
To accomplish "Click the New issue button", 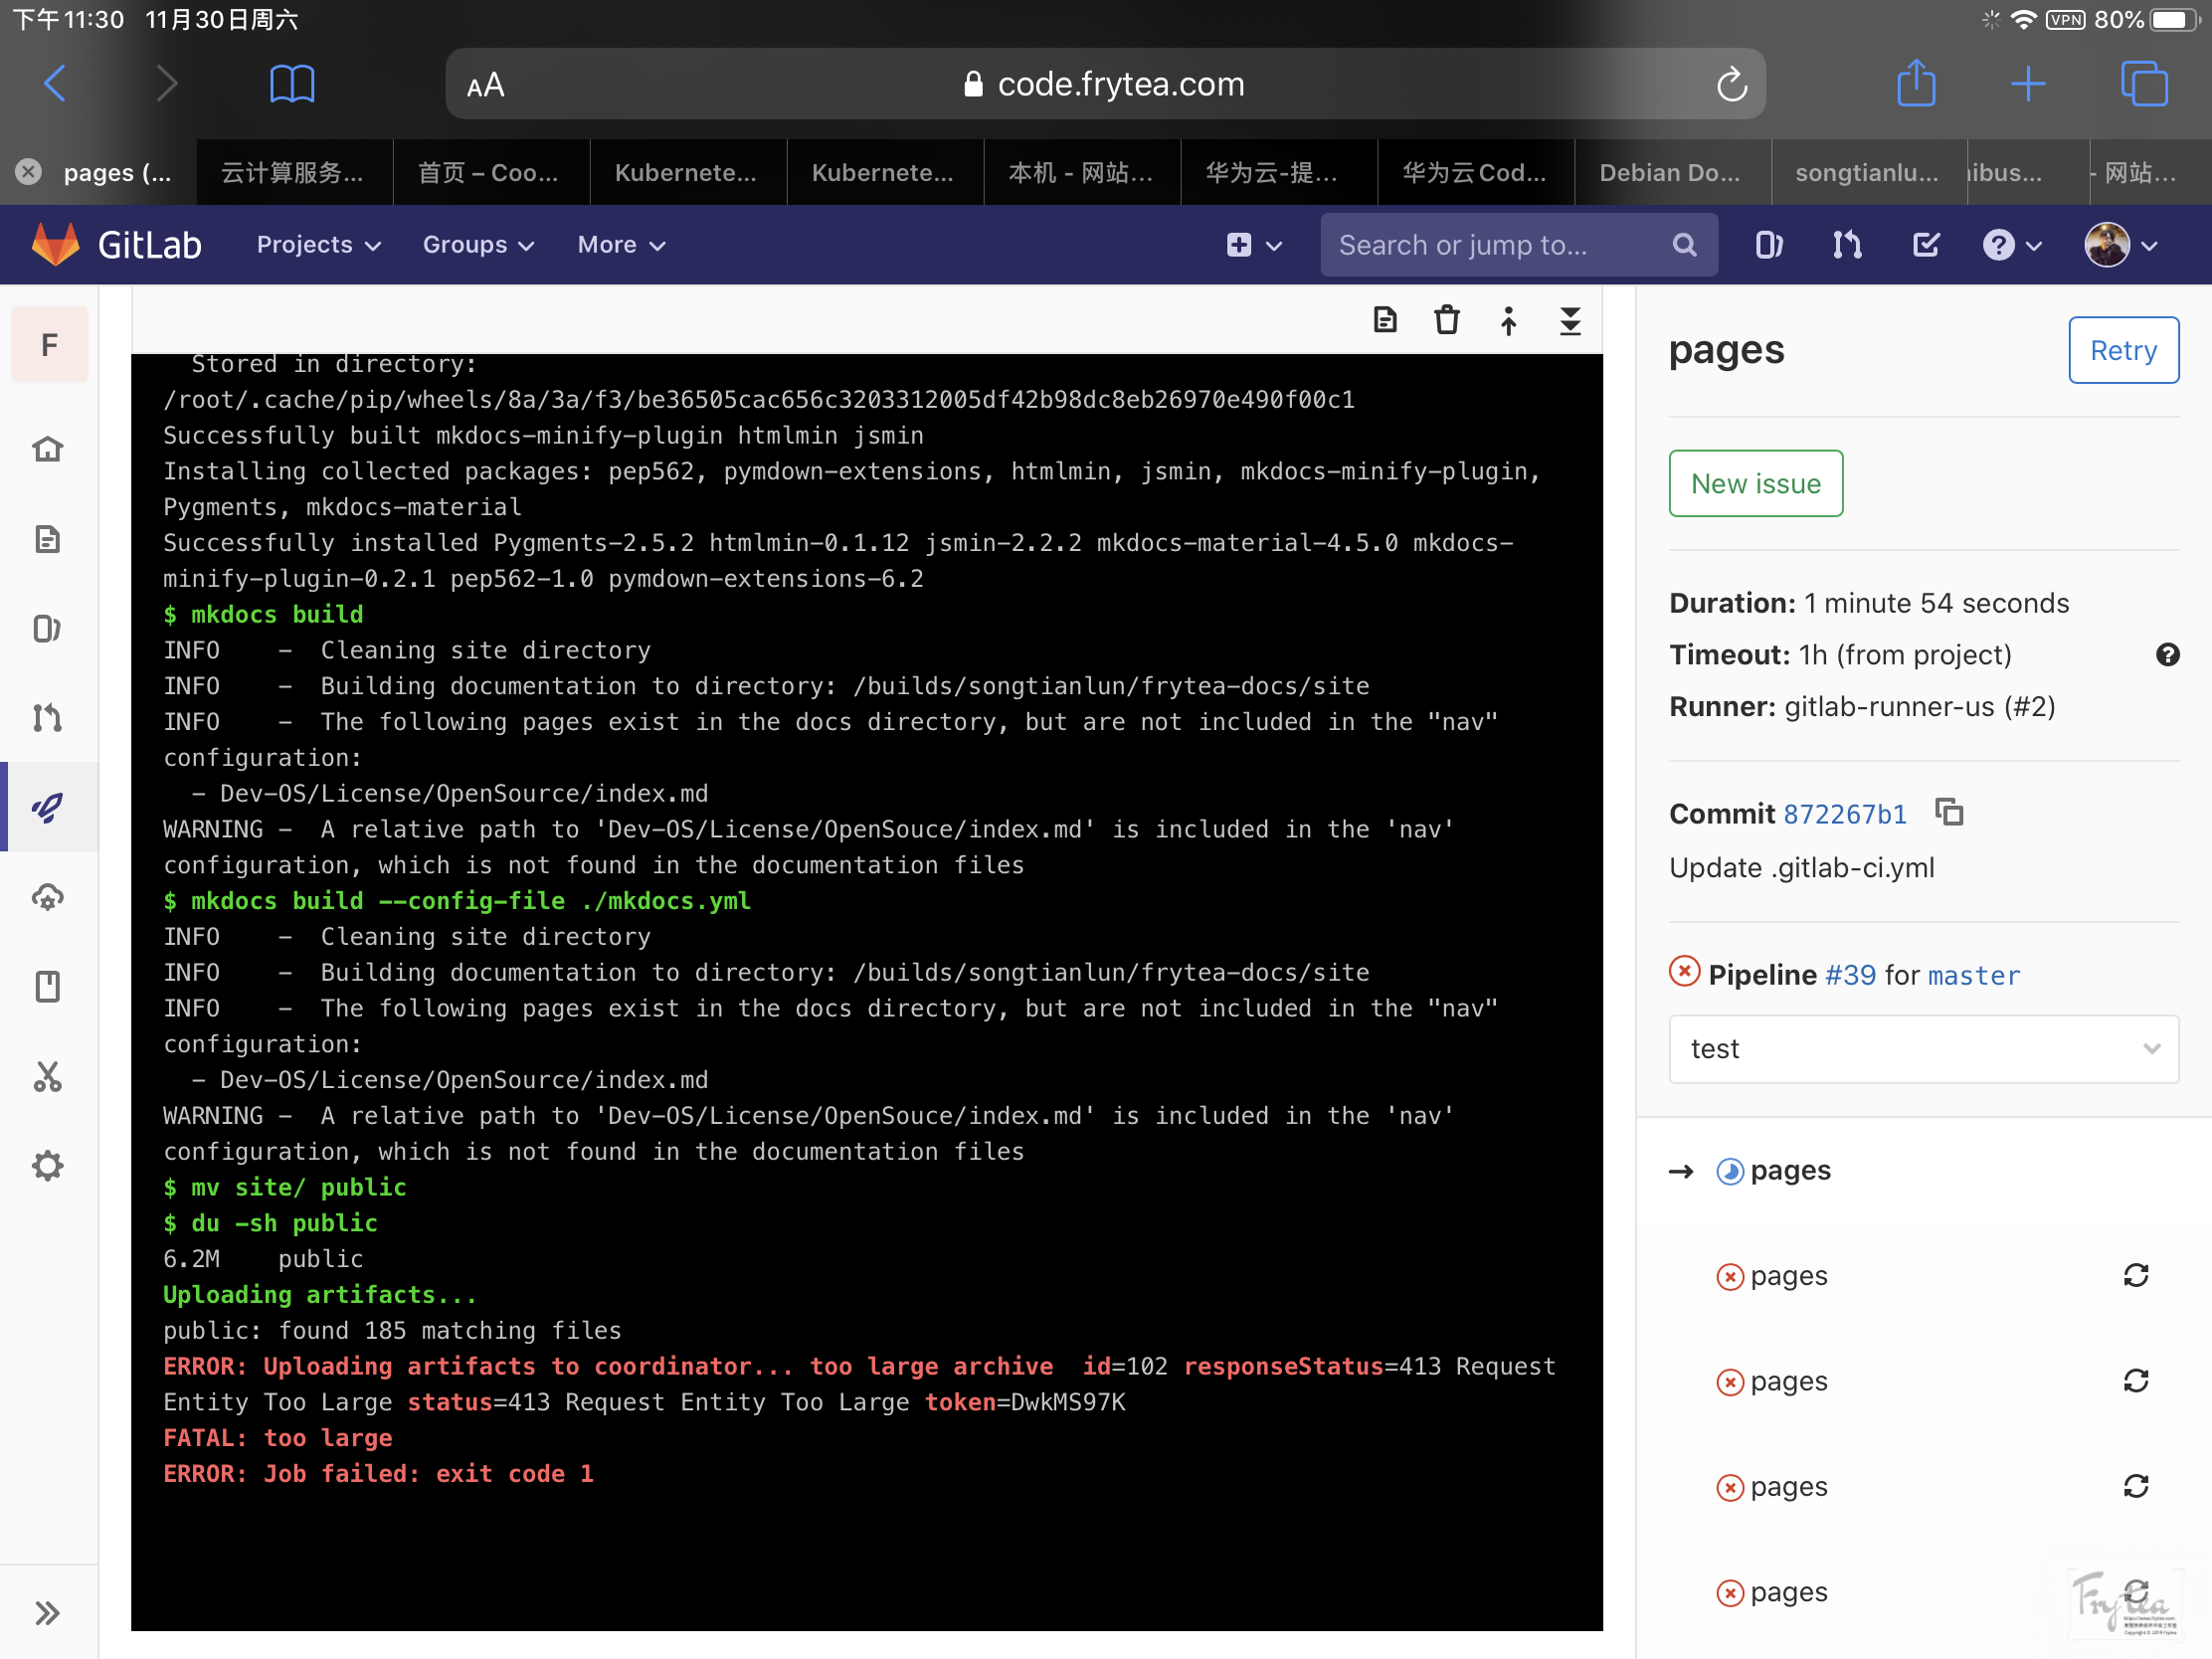I will pyautogui.click(x=1755, y=483).
